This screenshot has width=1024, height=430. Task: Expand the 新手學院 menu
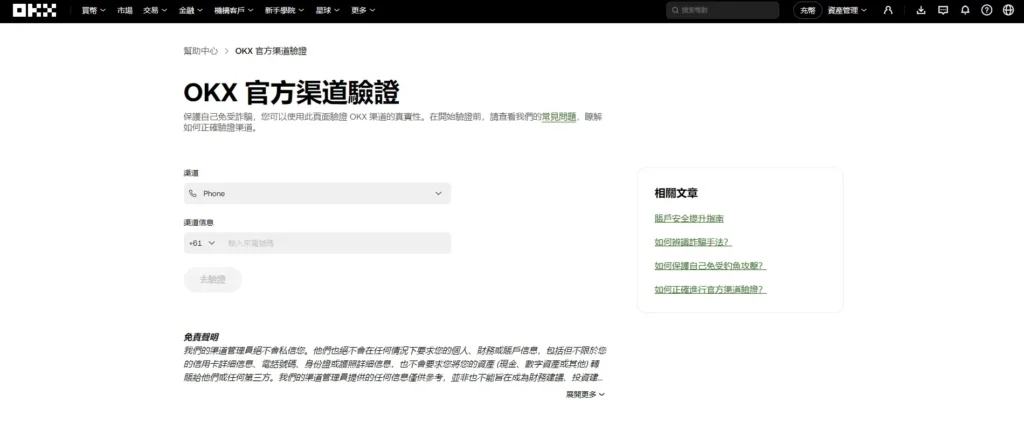284,10
